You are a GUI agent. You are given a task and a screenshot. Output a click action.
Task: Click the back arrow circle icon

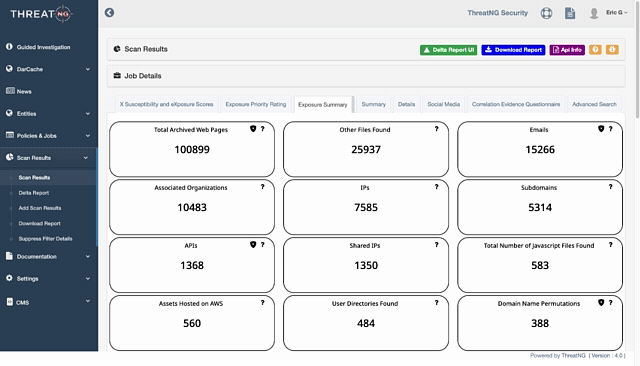pos(109,13)
